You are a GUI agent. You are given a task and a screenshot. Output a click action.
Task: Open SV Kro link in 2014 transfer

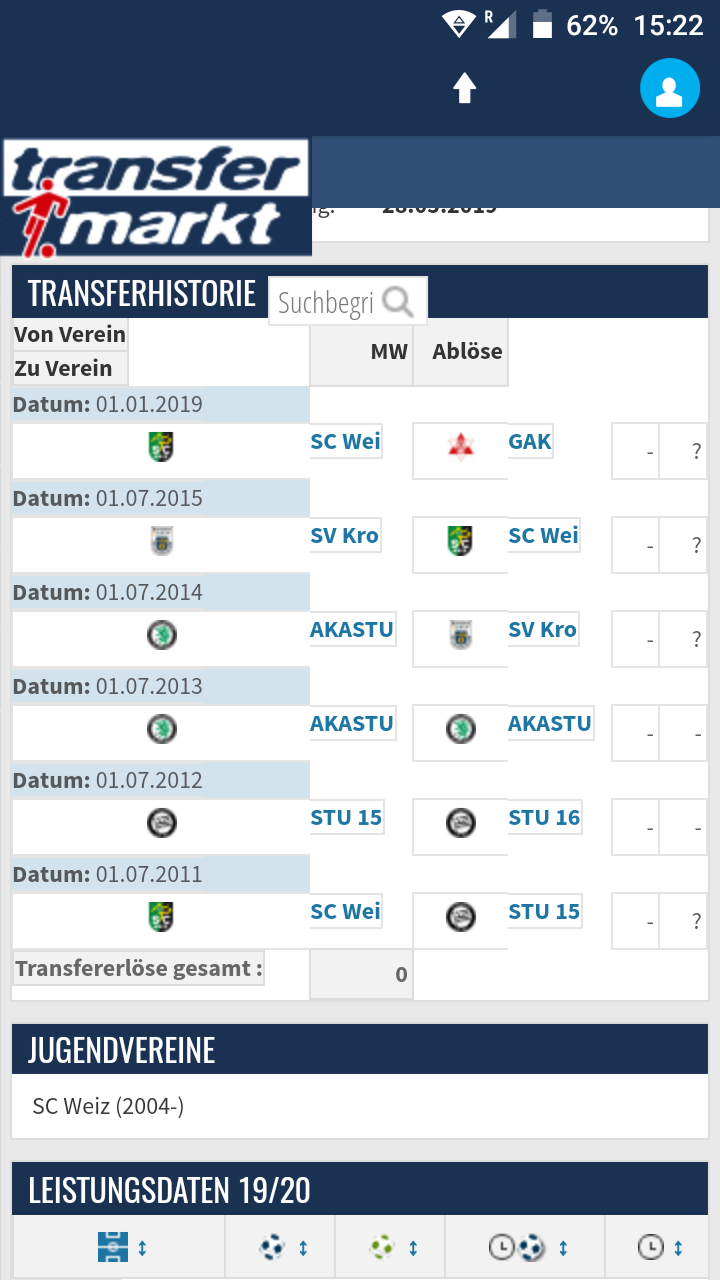[542, 629]
